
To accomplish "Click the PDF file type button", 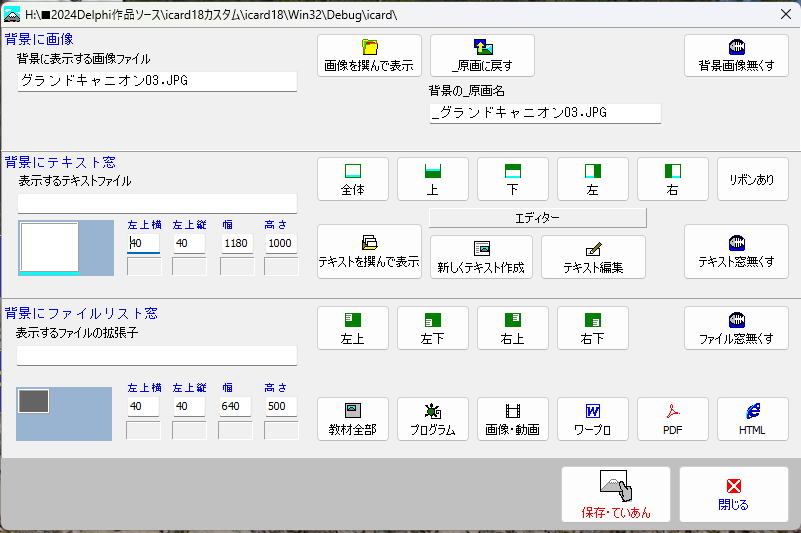I will coord(672,419).
